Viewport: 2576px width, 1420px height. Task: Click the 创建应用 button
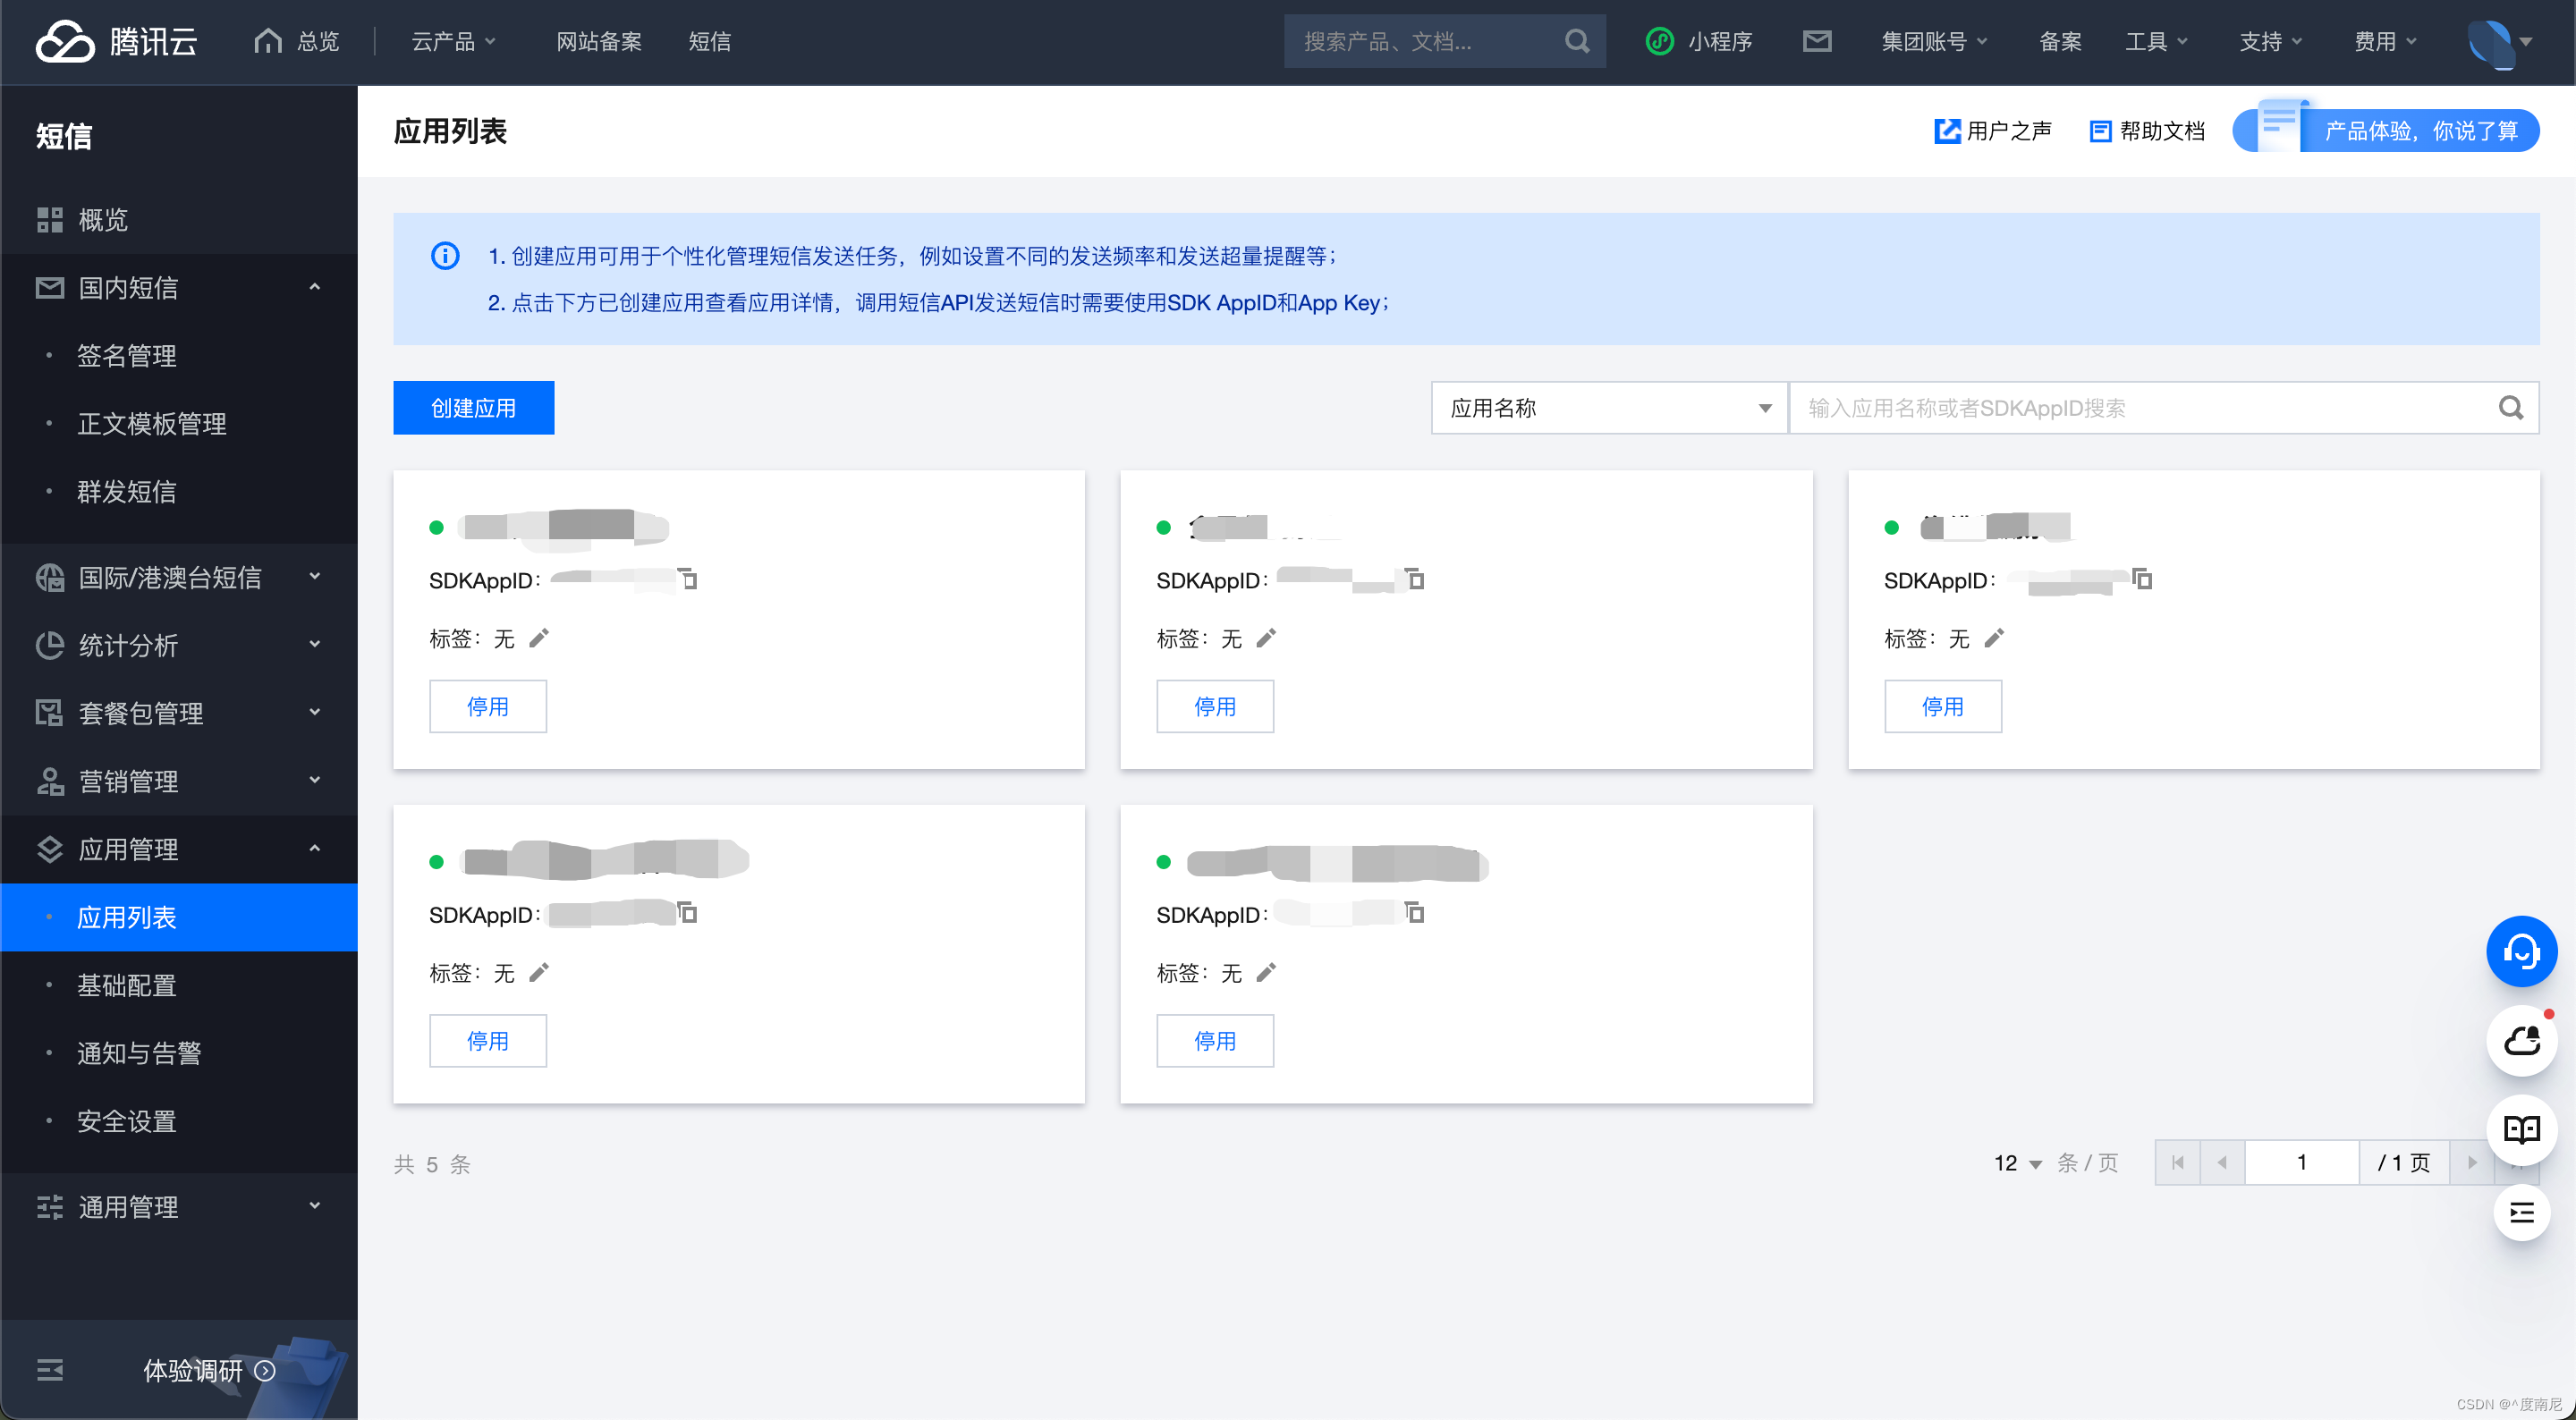pyautogui.click(x=473, y=408)
